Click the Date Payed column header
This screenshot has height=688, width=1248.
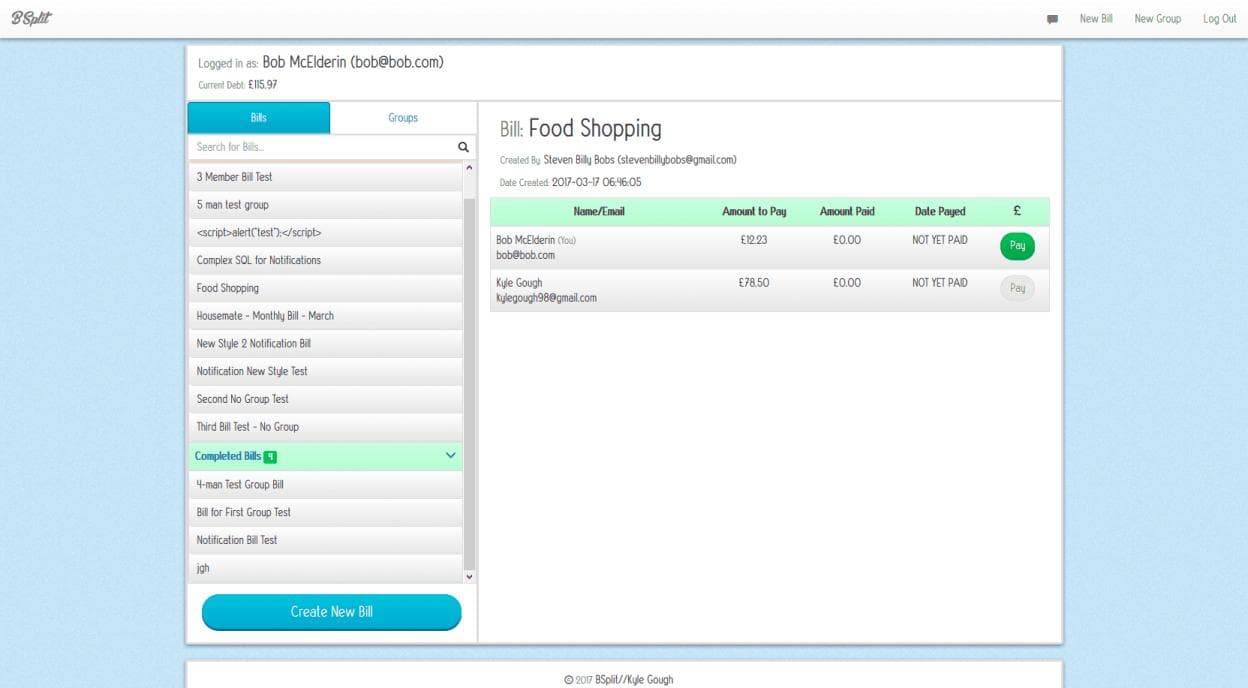(x=940, y=212)
